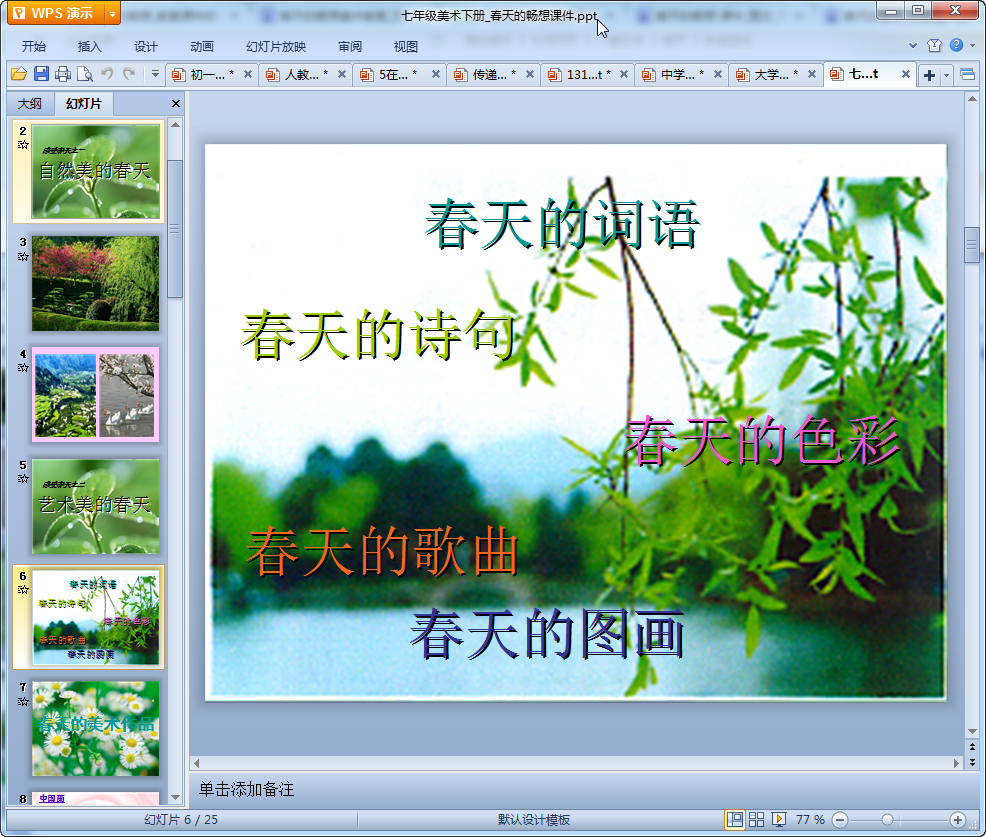The height and width of the screenshot is (837, 986).
Task: Undo the last action
Action: point(108,74)
